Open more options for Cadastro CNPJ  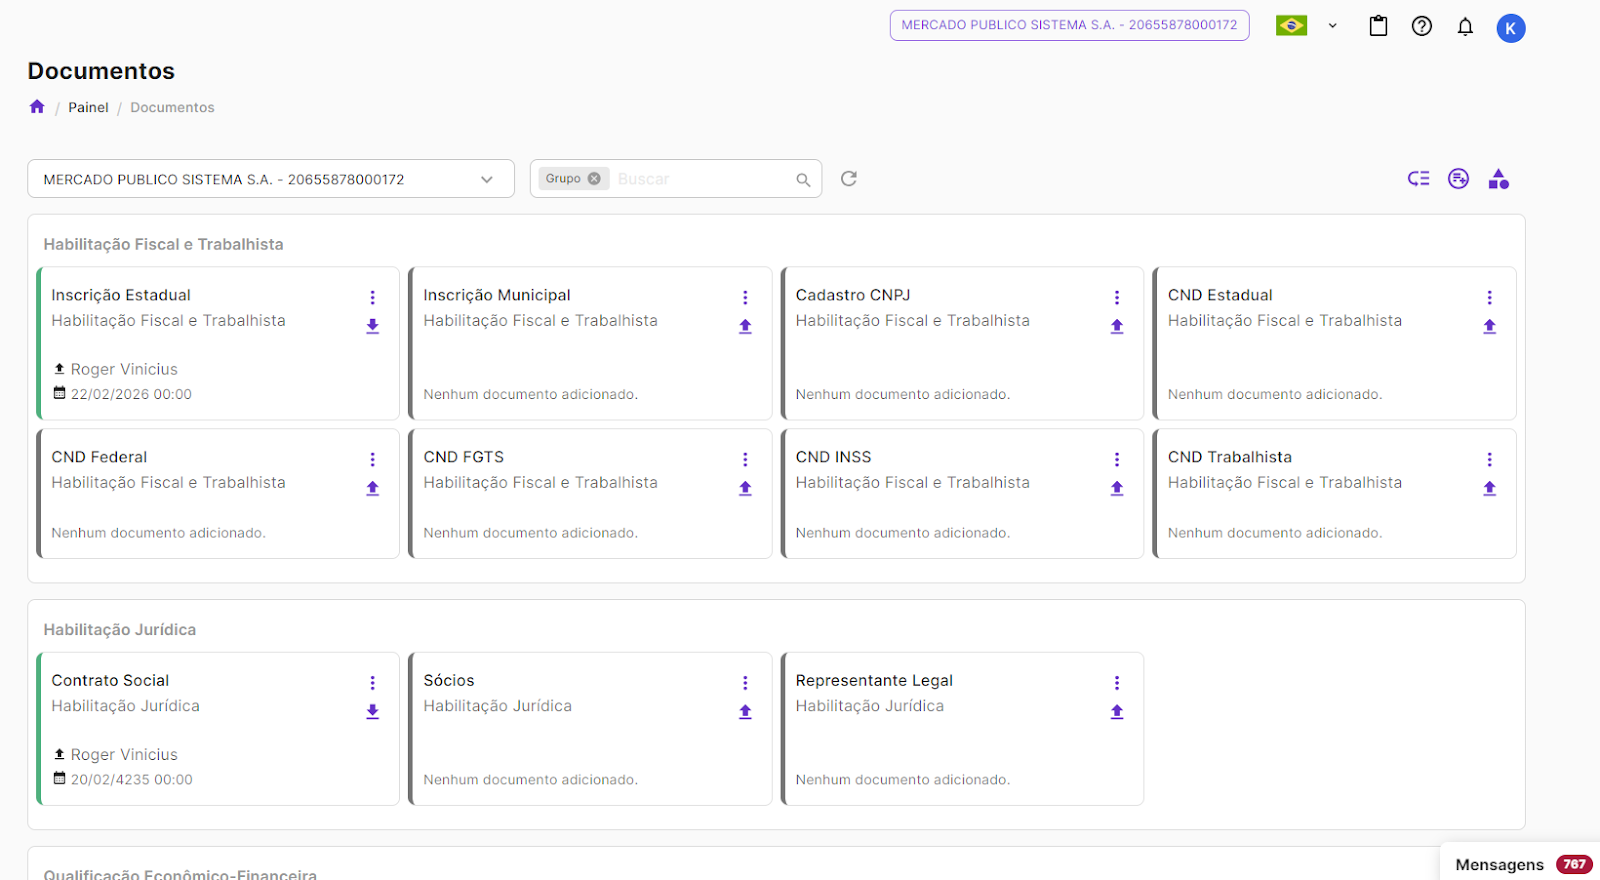(x=1117, y=297)
